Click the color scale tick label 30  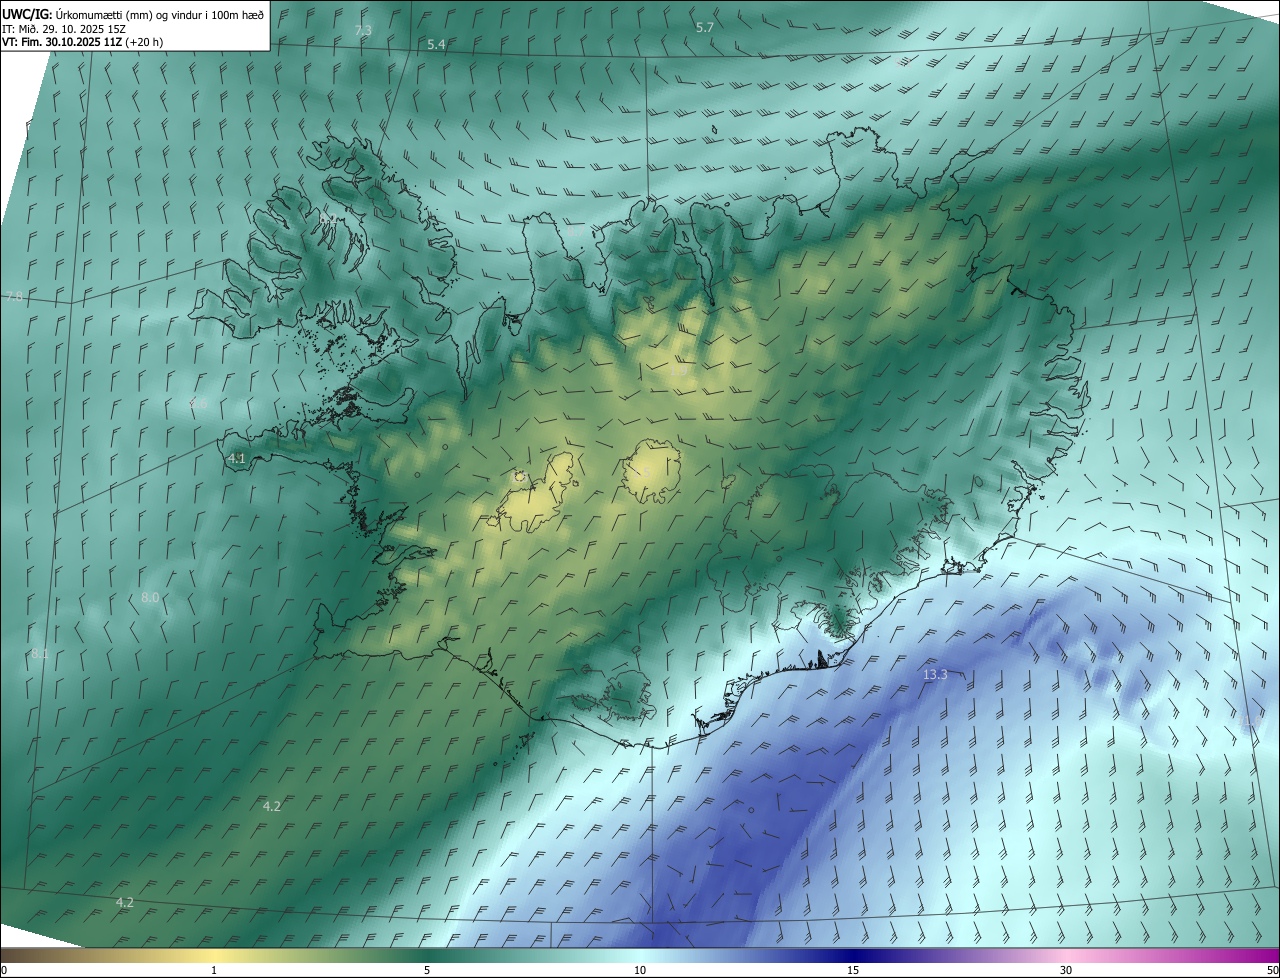coord(1066,971)
